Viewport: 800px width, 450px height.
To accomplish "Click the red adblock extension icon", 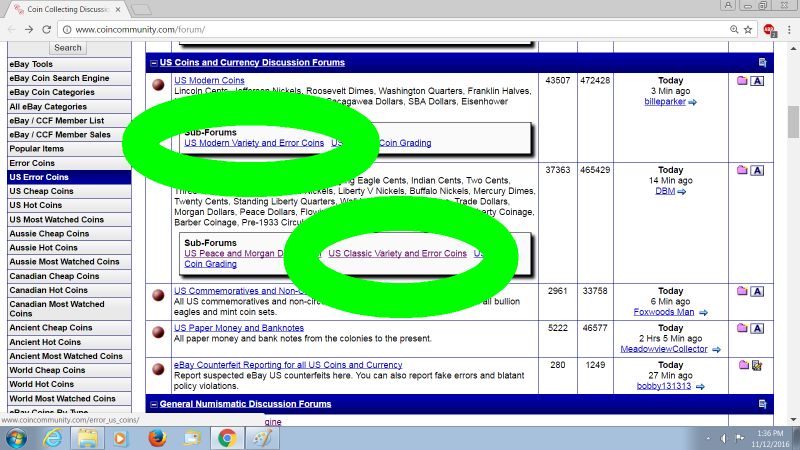I will tap(769, 30).
